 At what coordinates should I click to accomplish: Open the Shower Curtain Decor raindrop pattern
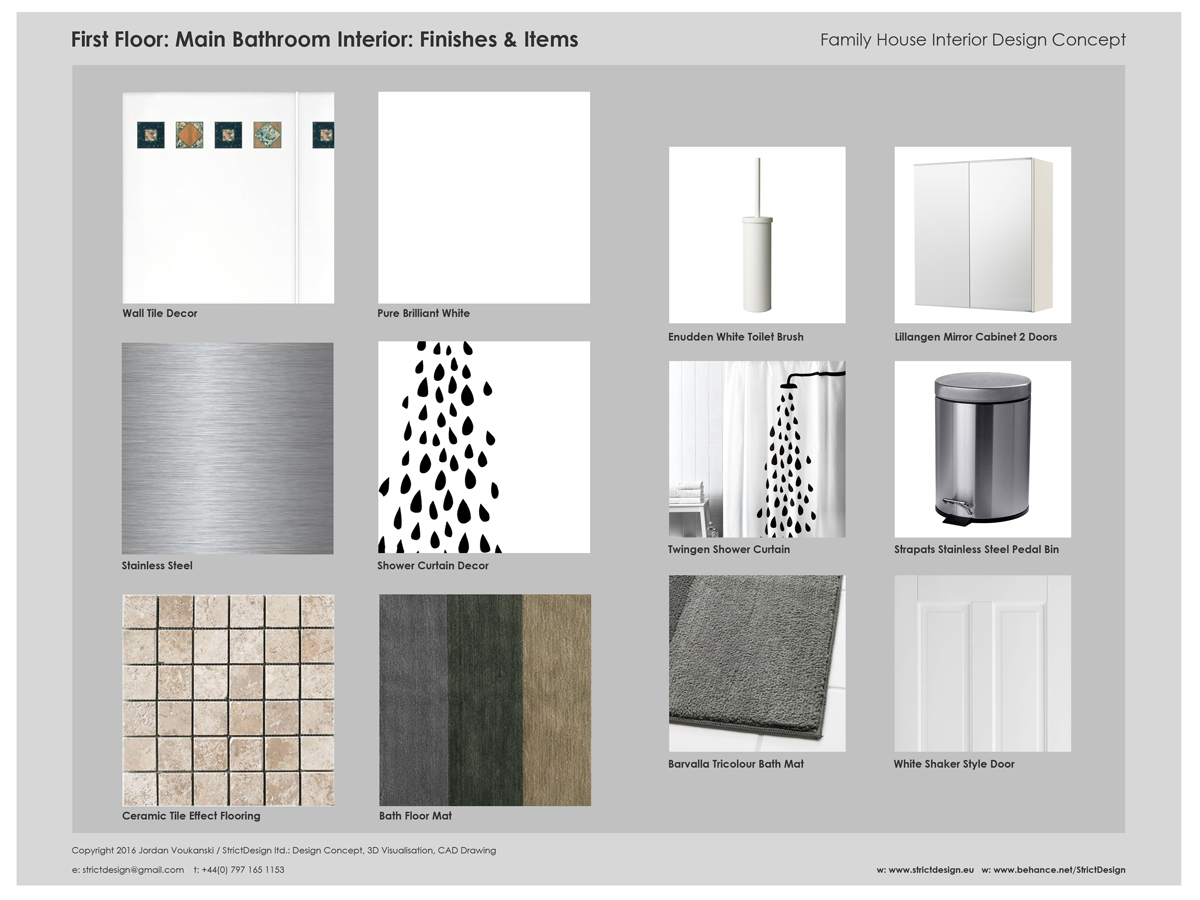(x=484, y=447)
